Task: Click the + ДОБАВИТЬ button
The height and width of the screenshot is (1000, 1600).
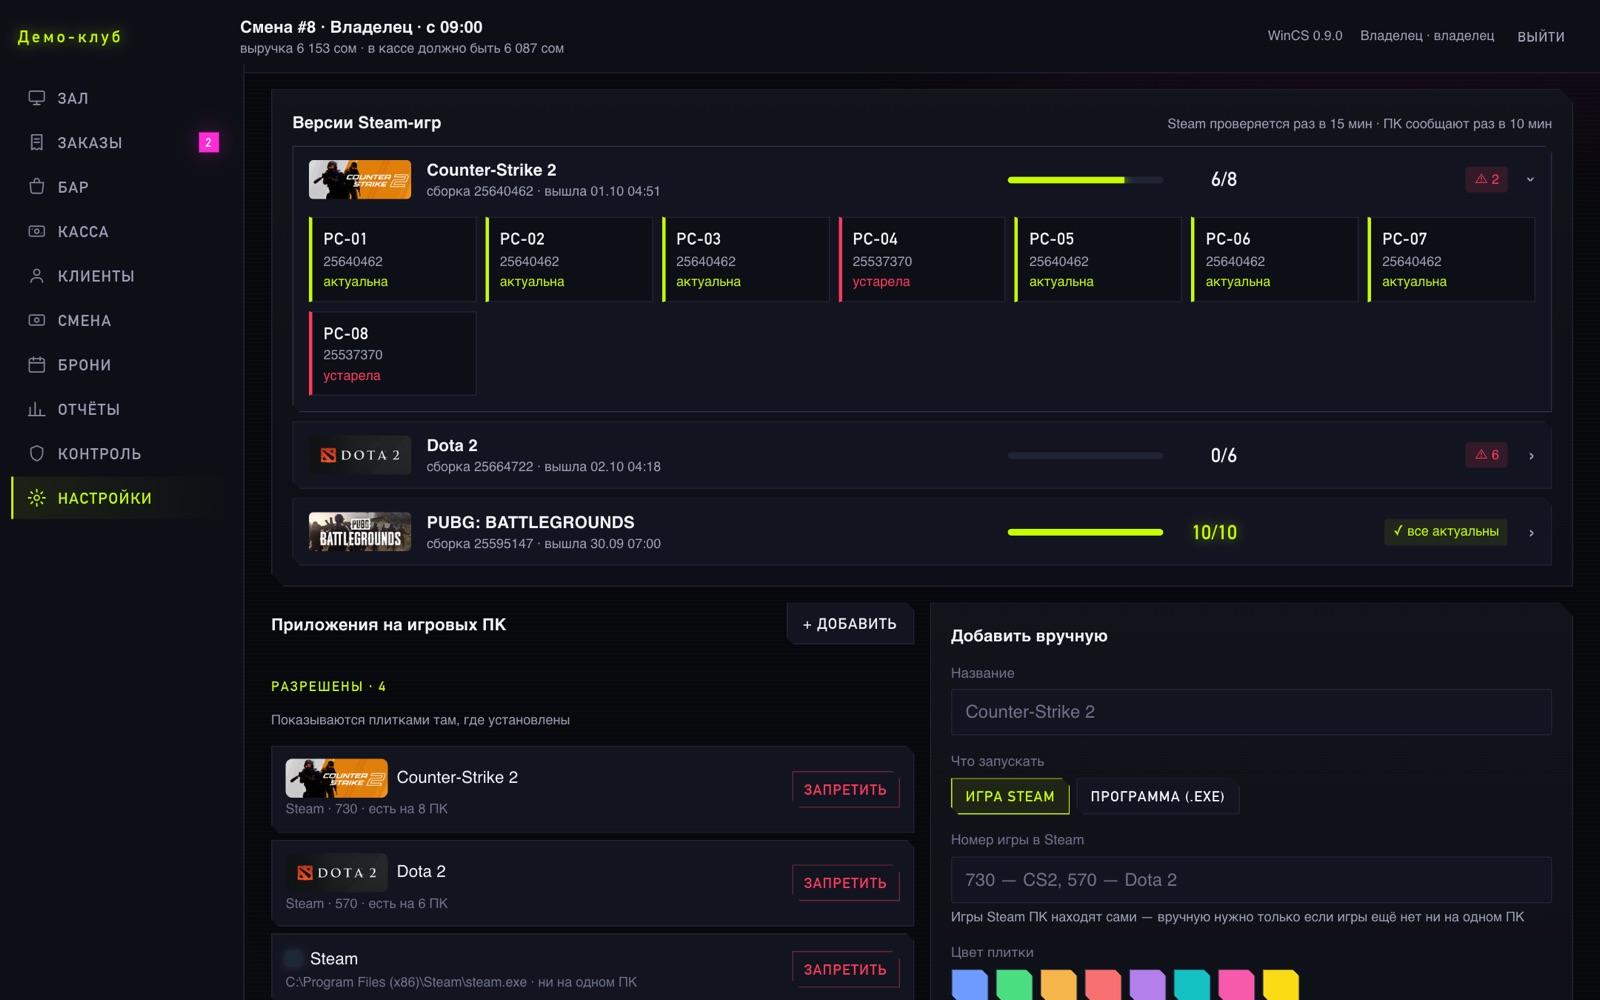Action: click(850, 624)
